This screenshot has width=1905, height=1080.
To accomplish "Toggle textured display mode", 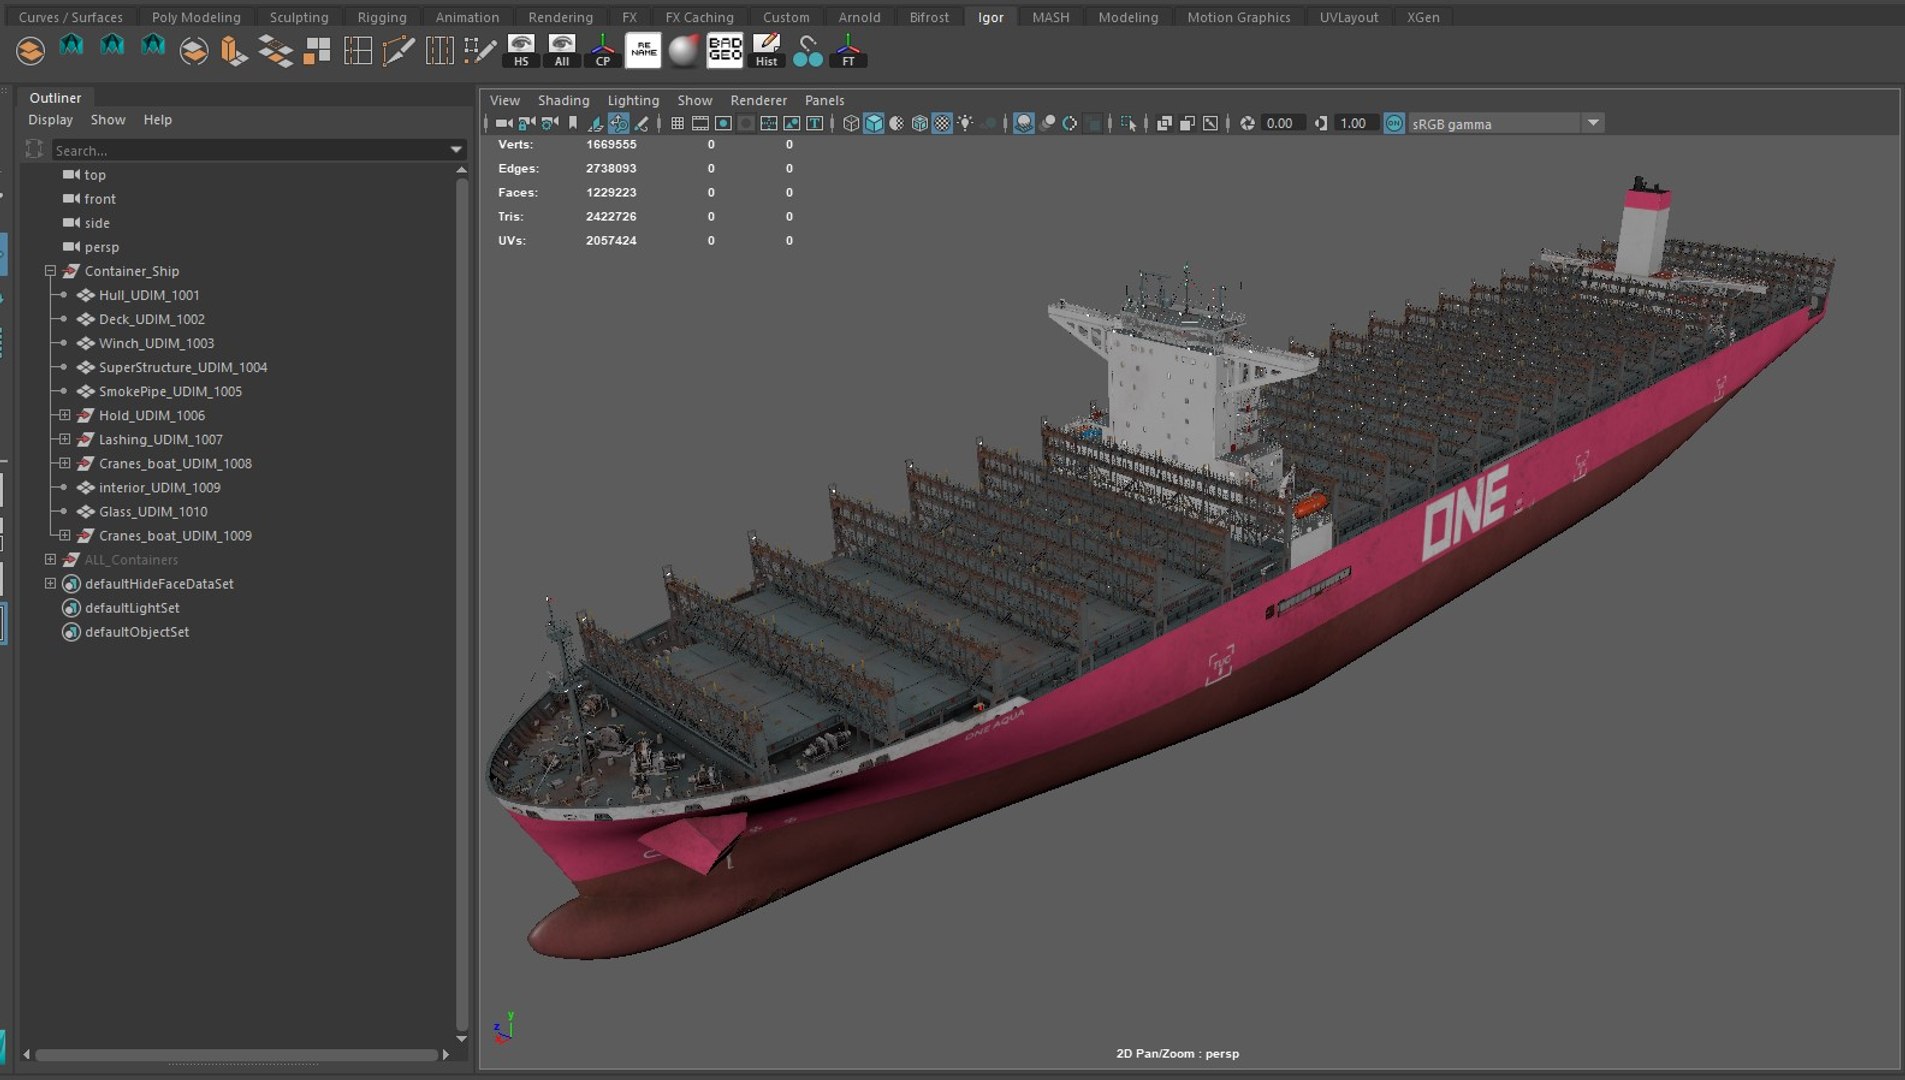I will click(x=942, y=123).
